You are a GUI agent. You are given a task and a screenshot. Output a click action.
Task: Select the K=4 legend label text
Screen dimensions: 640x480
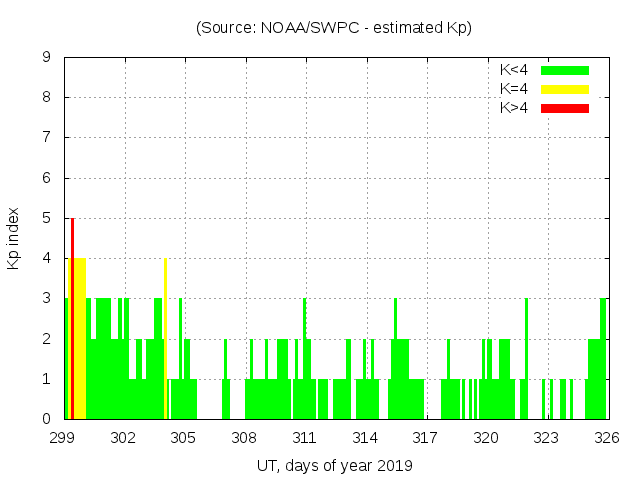tap(514, 89)
